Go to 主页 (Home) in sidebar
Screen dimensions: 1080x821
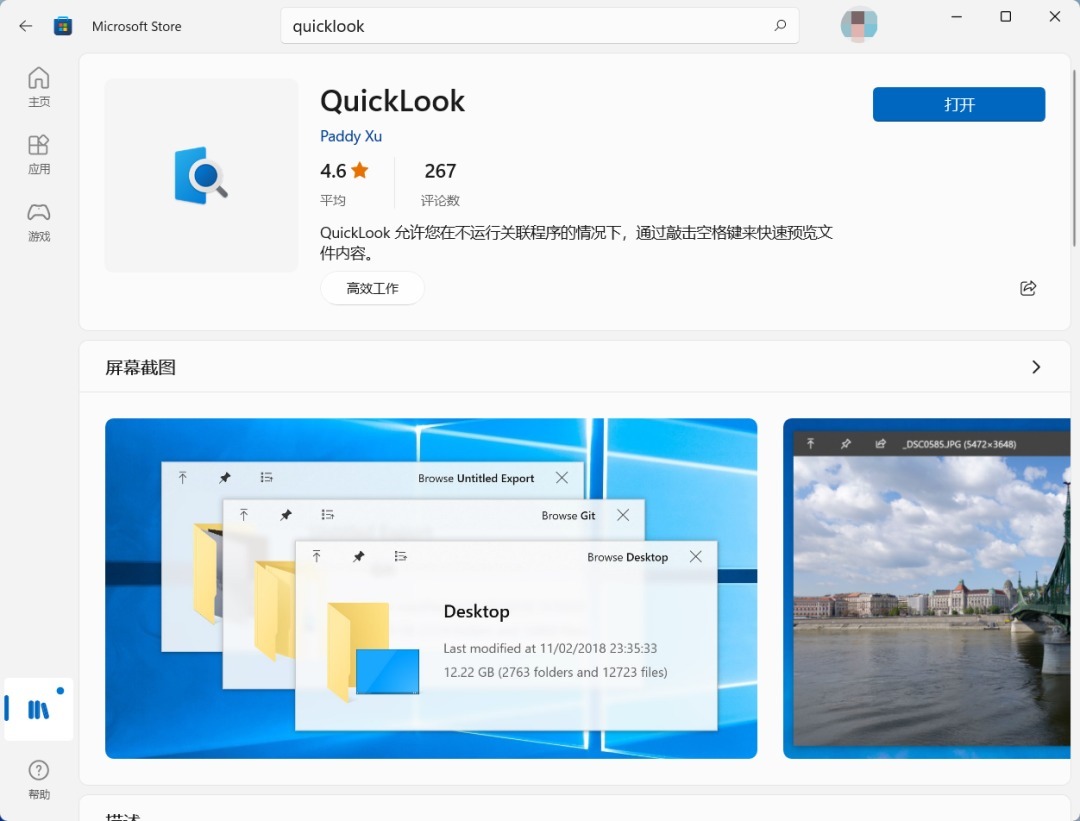coord(39,87)
